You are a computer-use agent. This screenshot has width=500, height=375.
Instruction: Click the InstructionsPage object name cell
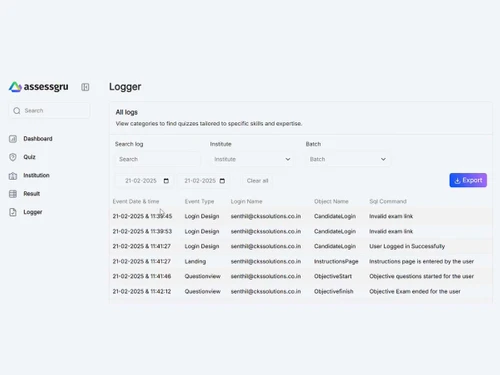336,261
